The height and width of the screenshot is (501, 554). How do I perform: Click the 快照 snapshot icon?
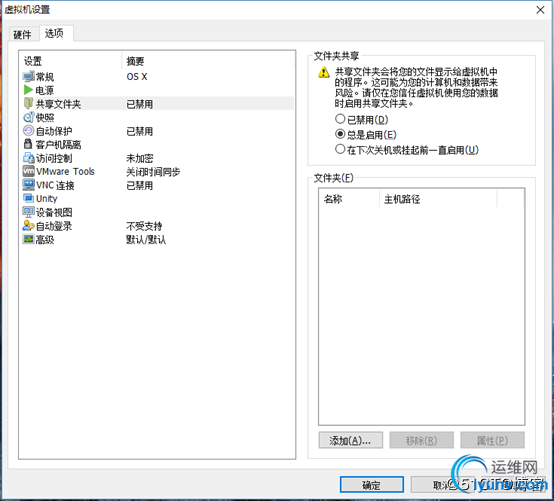pyautogui.click(x=28, y=117)
